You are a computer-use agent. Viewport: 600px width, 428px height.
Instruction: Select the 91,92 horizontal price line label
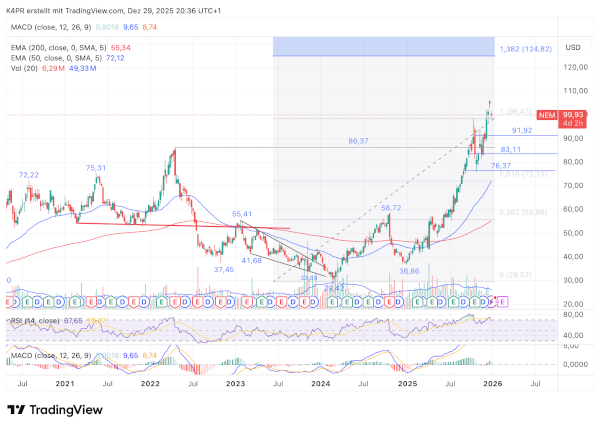[521, 130]
